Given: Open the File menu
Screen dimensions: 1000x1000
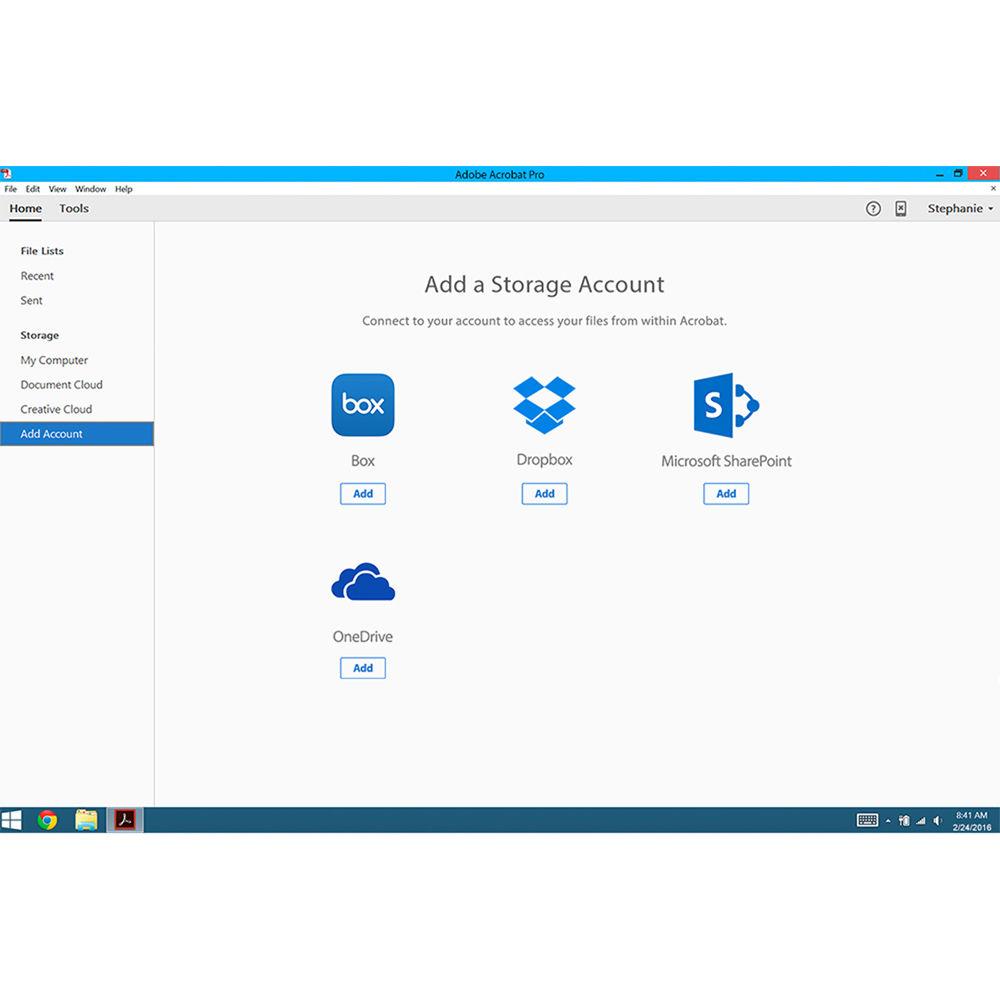Looking at the screenshot, I should 11,189.
